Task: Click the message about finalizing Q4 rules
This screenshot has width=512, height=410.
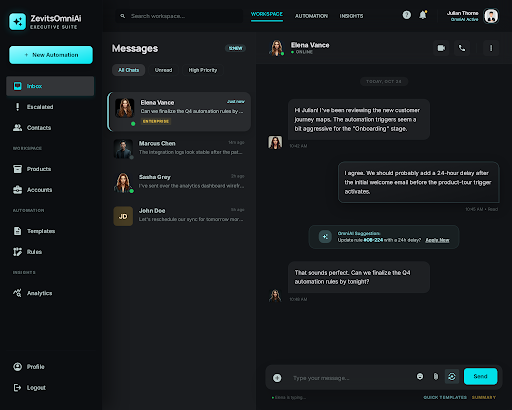Action: tap(359, 277)
